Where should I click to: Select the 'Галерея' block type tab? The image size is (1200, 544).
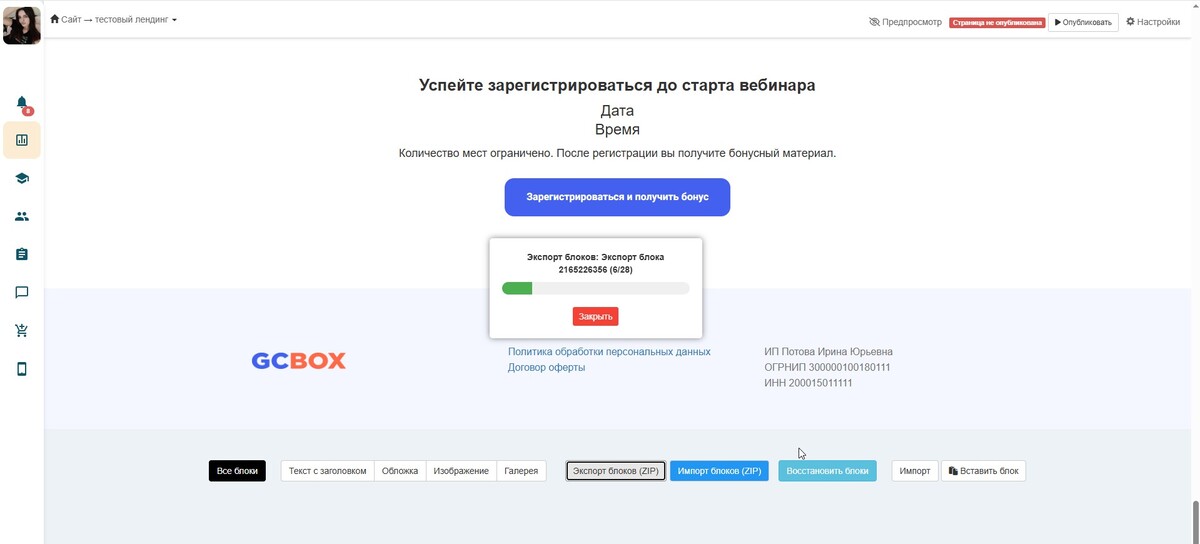[521, 471]
